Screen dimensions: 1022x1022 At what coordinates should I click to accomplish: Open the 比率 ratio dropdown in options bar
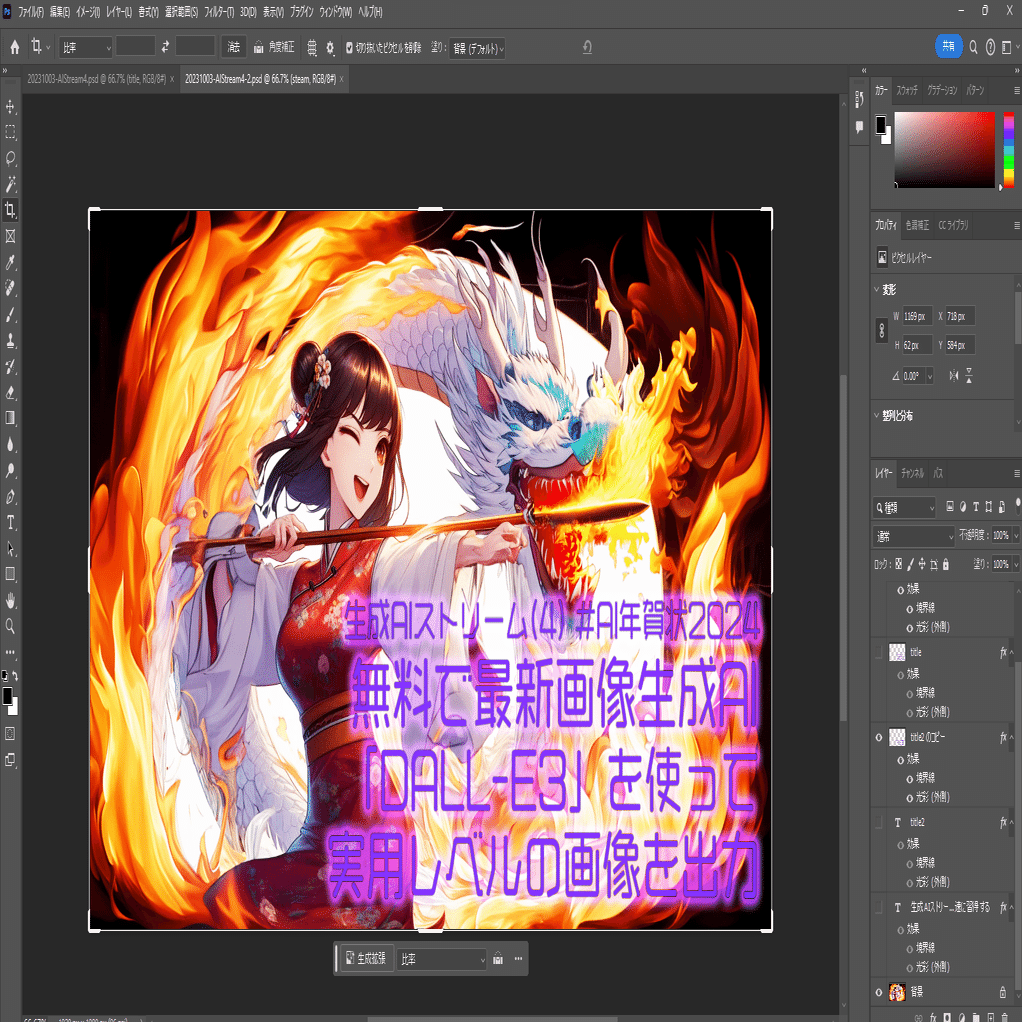85,48
